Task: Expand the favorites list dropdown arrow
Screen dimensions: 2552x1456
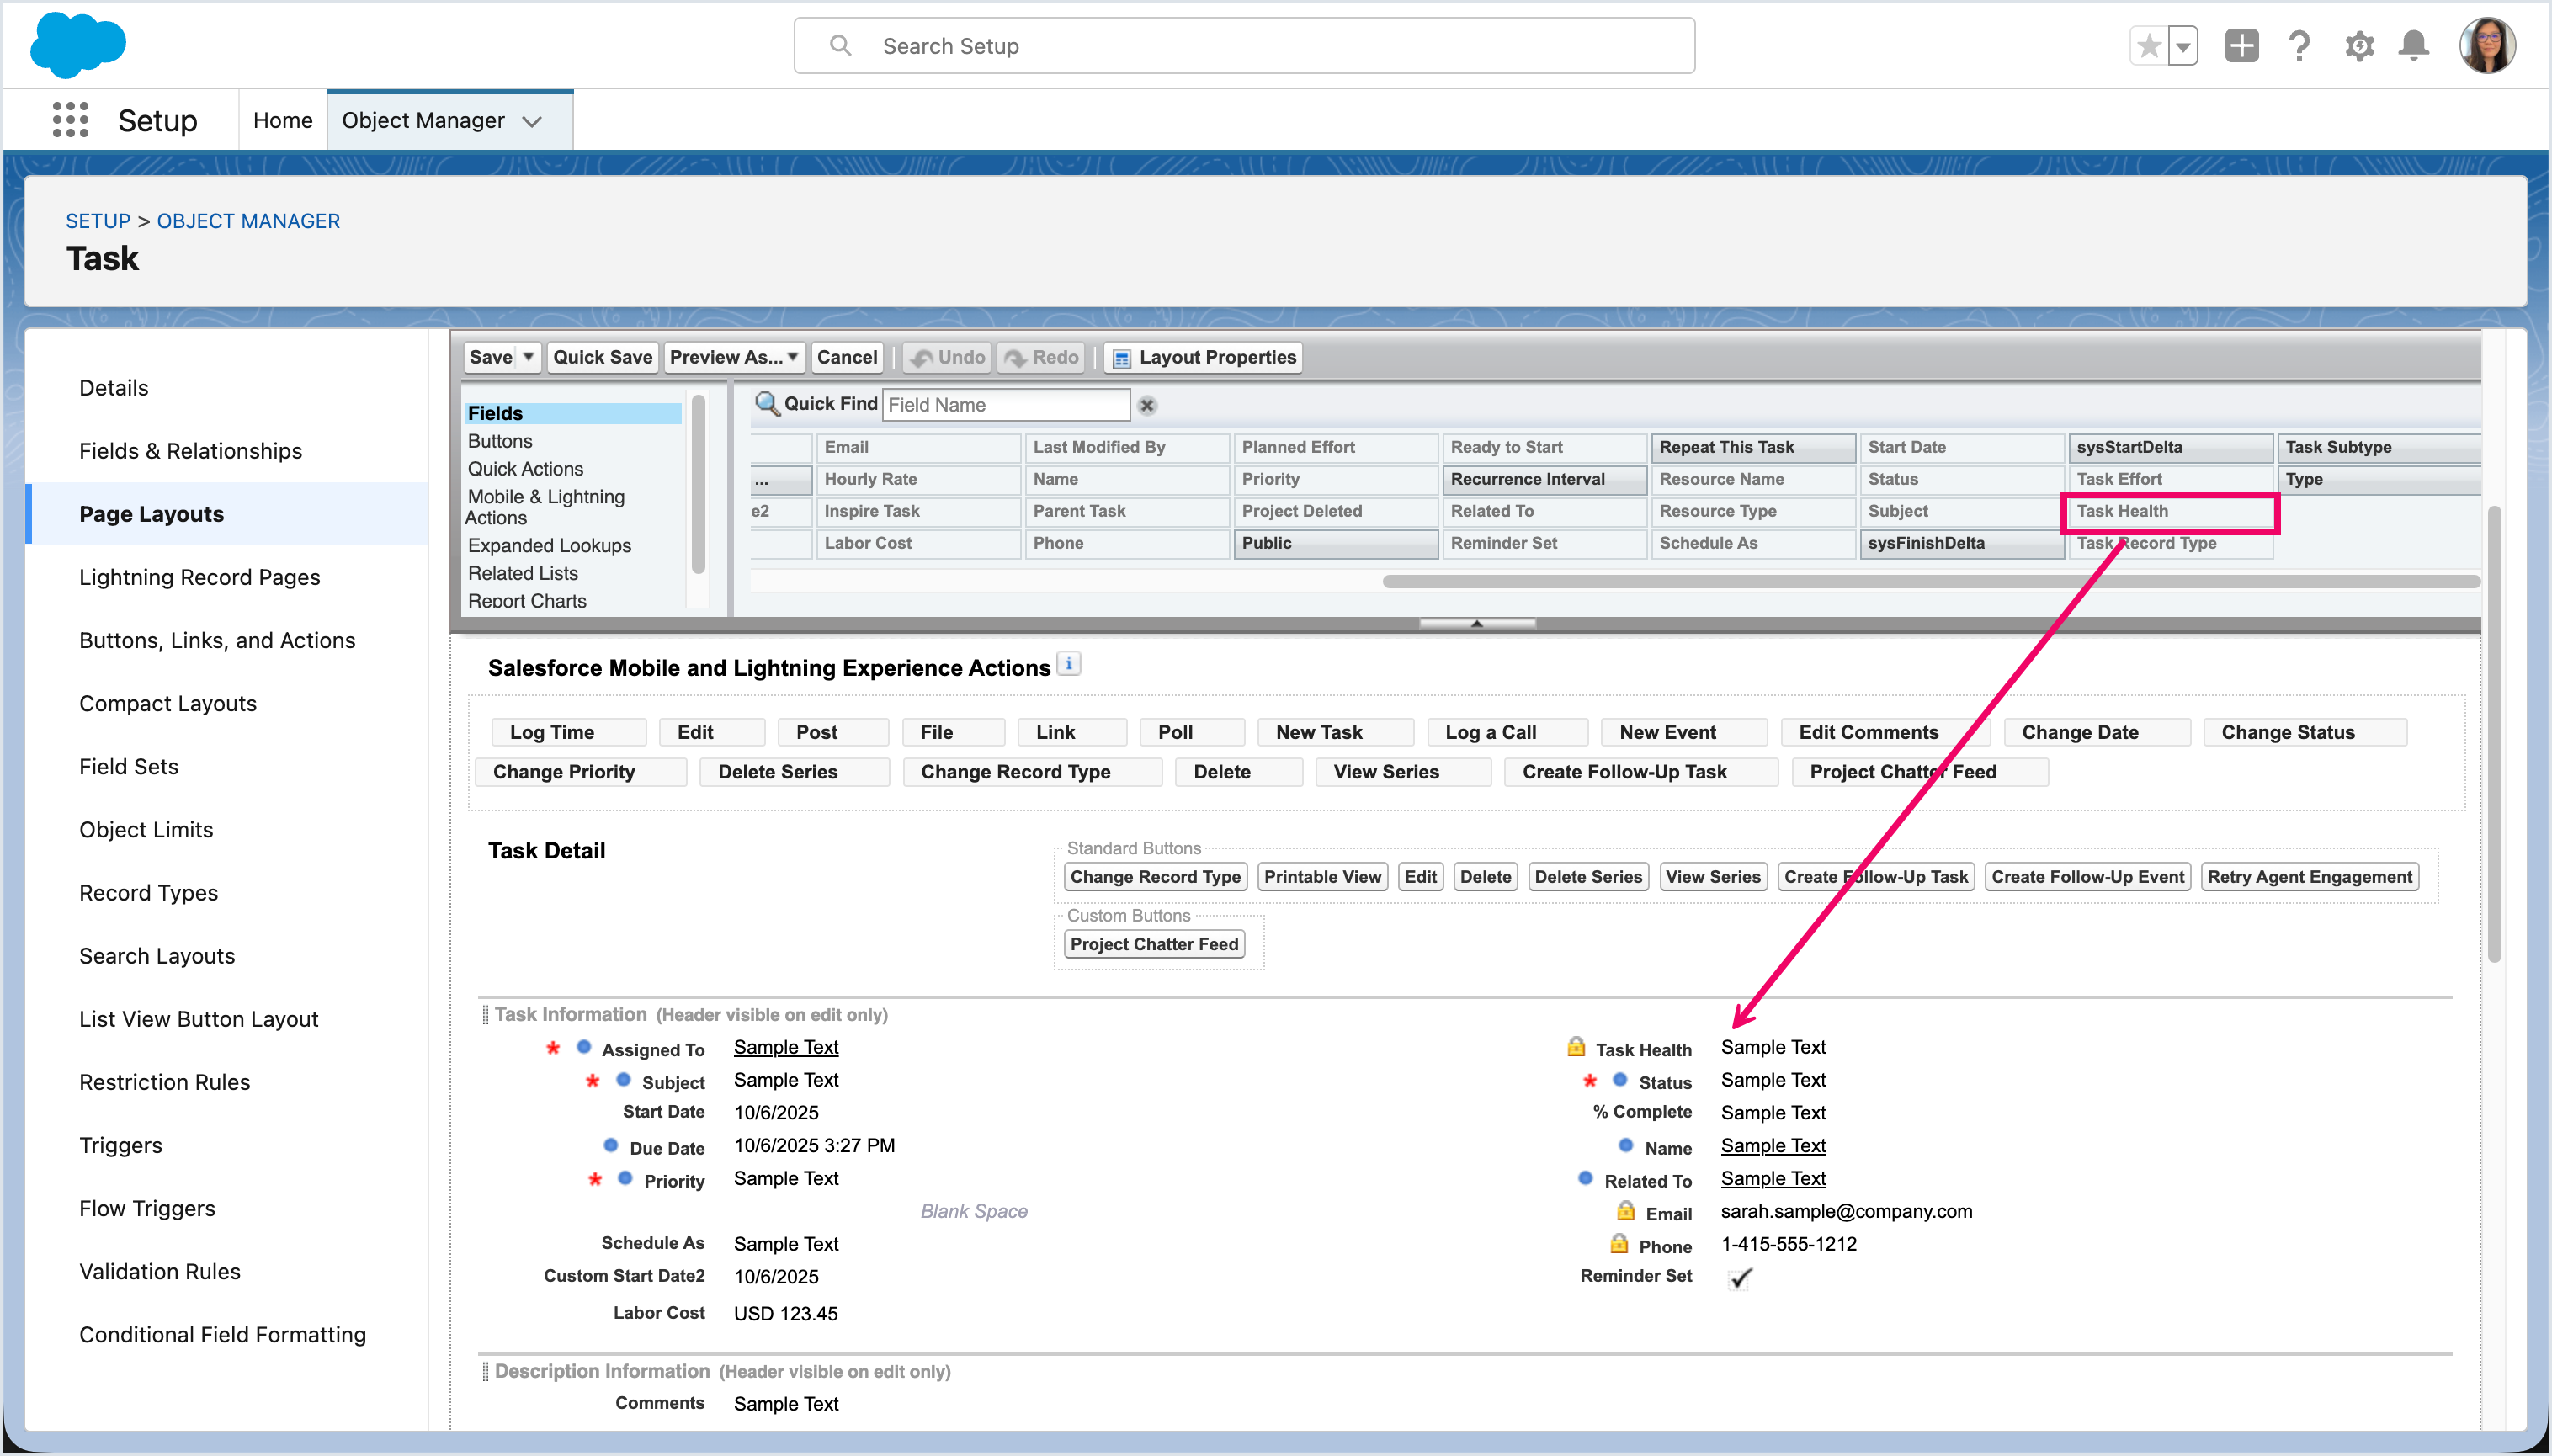Action: (x=2183, y=46)
